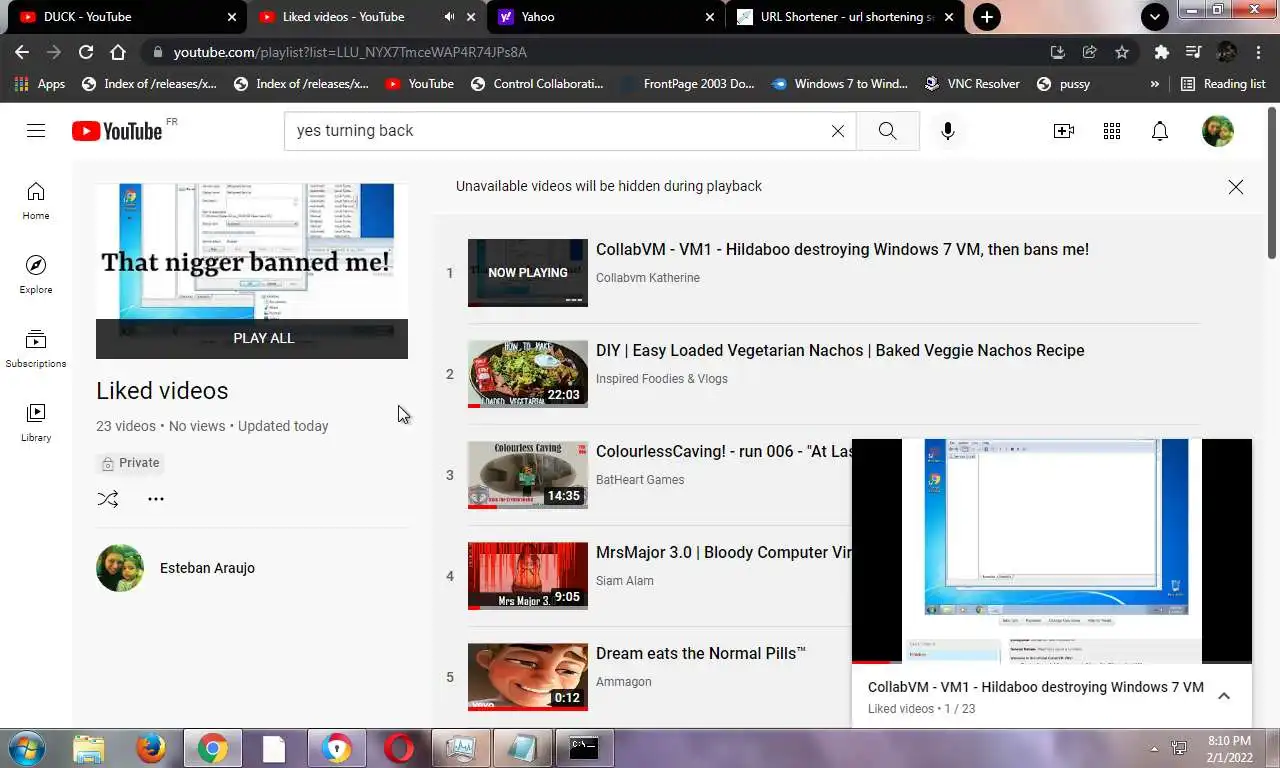Switch to the DUCK - YouTube tab
The image size is (1280, 768).
pos(124,17)
